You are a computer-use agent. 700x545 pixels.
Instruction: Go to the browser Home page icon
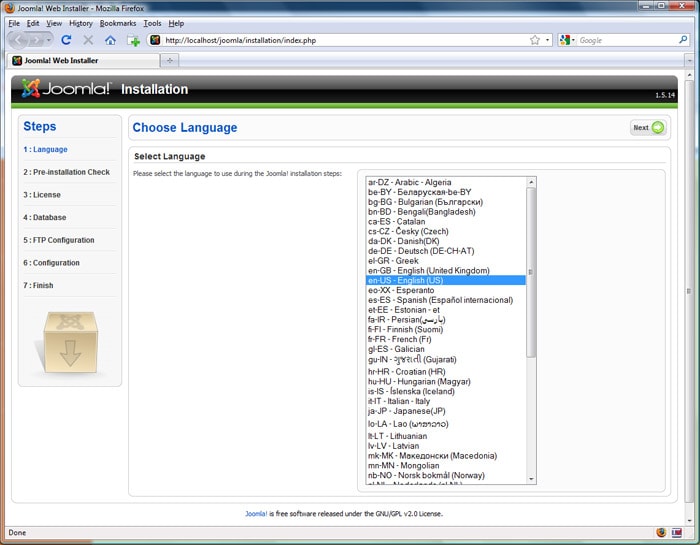coord(110,40)
